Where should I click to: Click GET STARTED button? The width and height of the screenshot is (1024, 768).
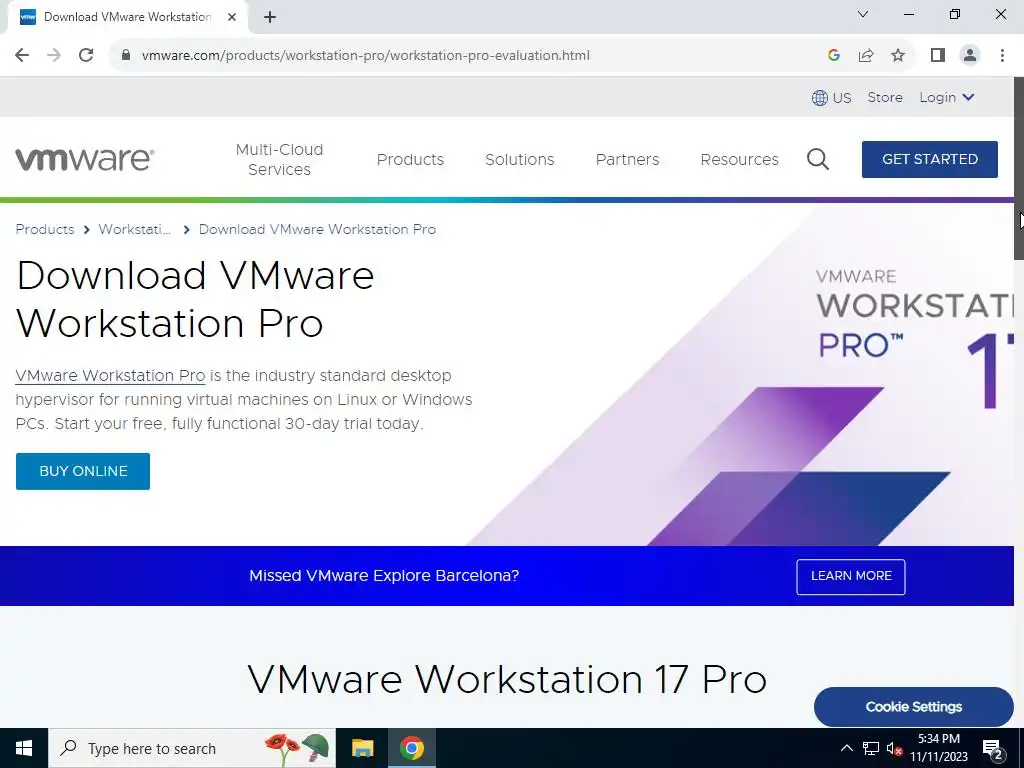pyautogui.click(x=930, y=159)
